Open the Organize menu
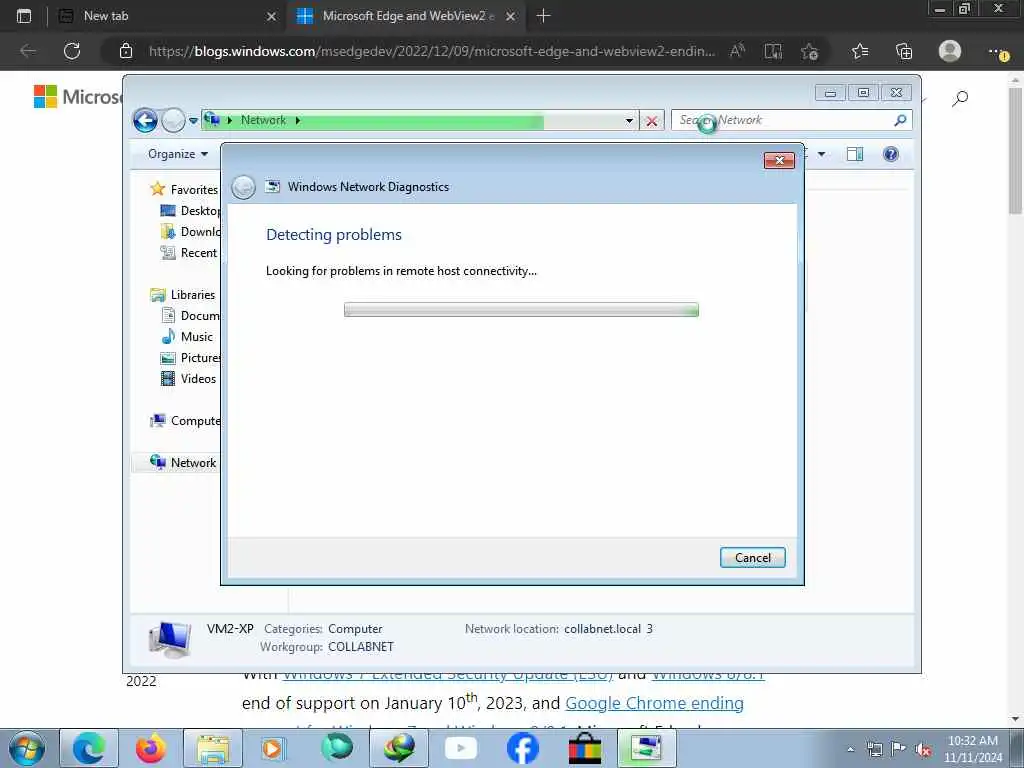1024x768 pixels. tap(178, 154)
